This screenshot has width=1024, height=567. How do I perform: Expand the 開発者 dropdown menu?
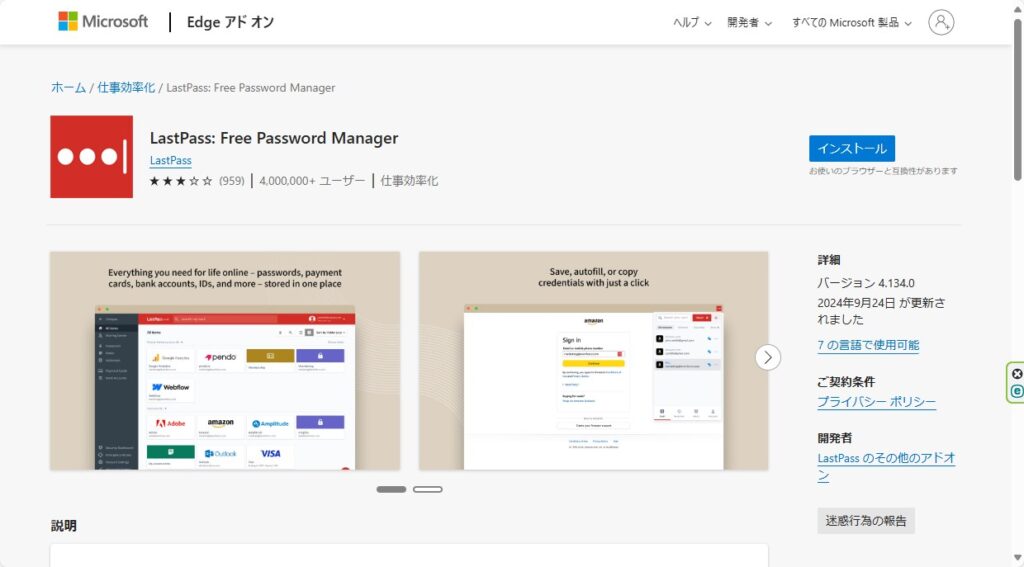tap(749, 23)
